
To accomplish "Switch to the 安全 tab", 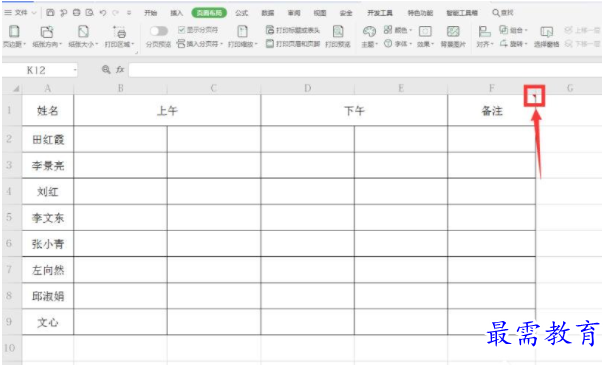I will tap(346, 13).
